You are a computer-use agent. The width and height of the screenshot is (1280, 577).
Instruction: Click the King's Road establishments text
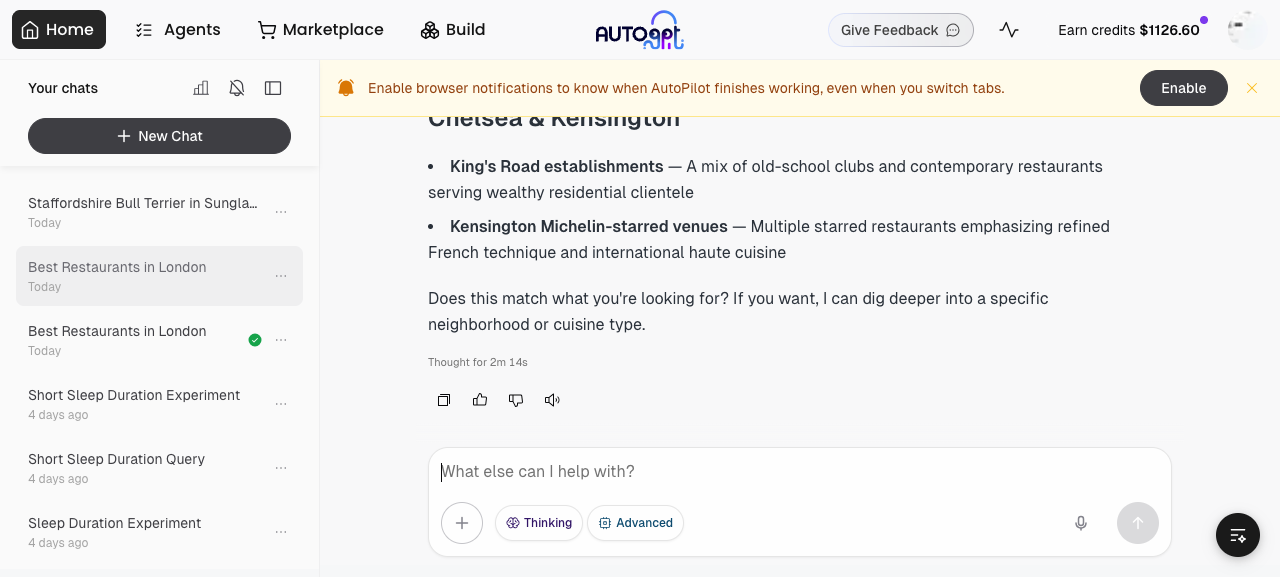(x=556, y=167)
